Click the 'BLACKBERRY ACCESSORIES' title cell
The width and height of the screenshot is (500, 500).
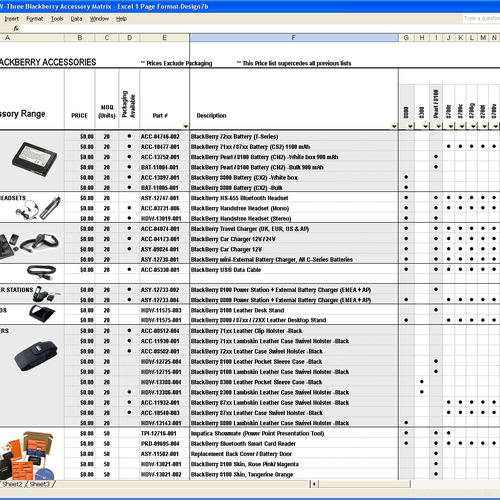coord(48,62)
